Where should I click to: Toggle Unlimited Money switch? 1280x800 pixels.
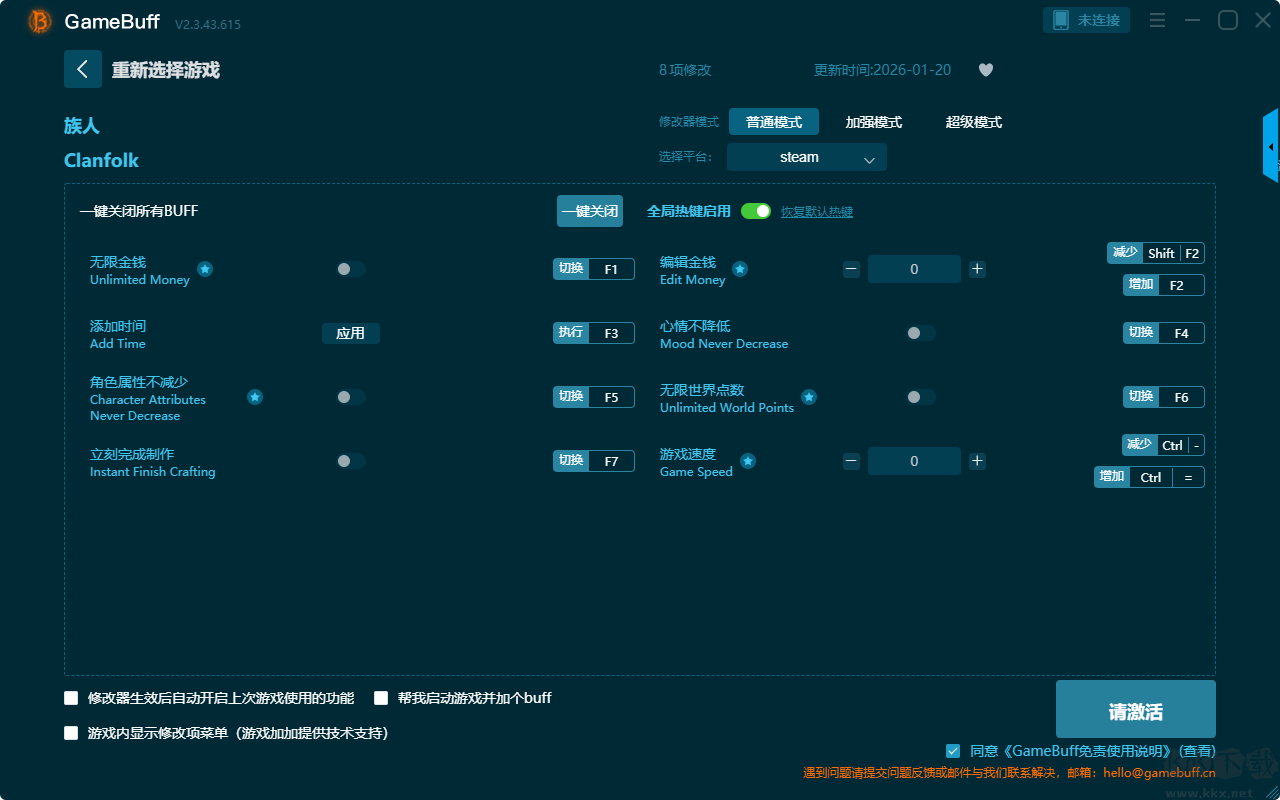(351, 269)
